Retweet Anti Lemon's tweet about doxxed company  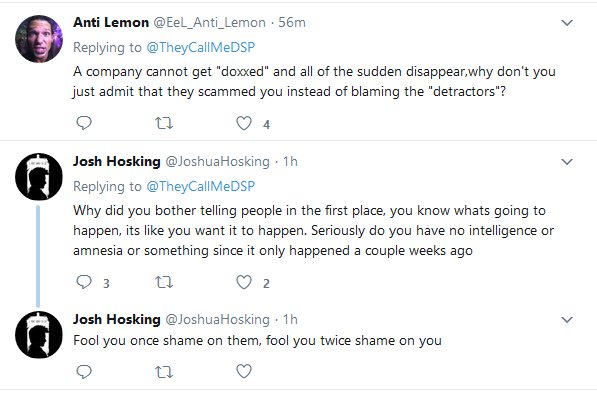(164, 123)
